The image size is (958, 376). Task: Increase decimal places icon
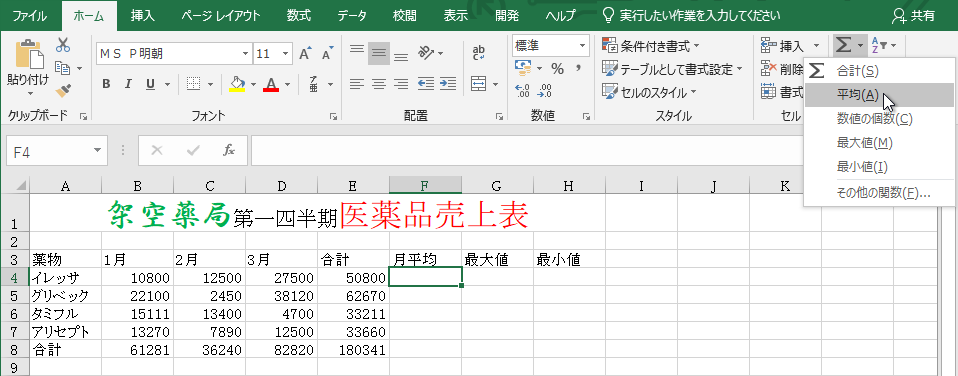[523, 90]
